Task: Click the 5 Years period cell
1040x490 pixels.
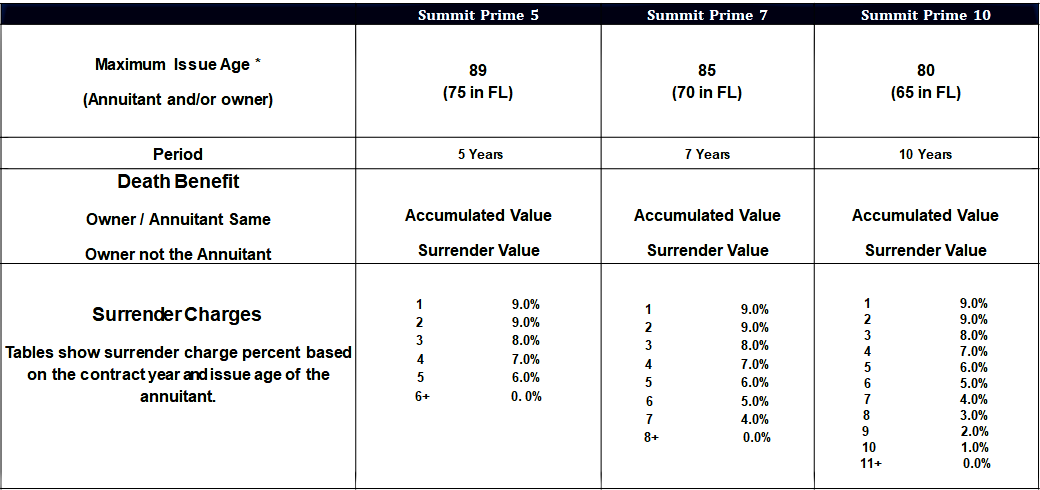Action: 478,154
